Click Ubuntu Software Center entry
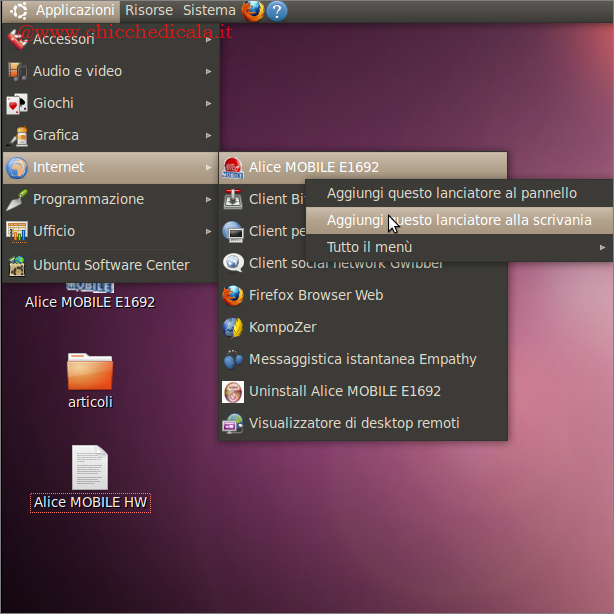The image size is (614, 614). [110, 265]
